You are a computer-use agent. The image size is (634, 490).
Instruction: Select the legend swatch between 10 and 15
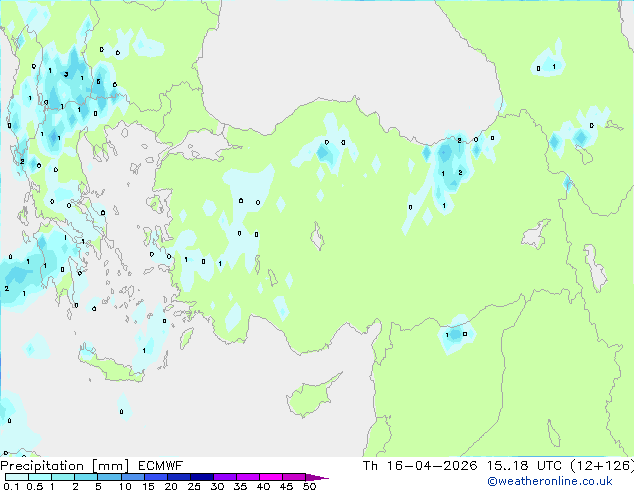point(132,477)
